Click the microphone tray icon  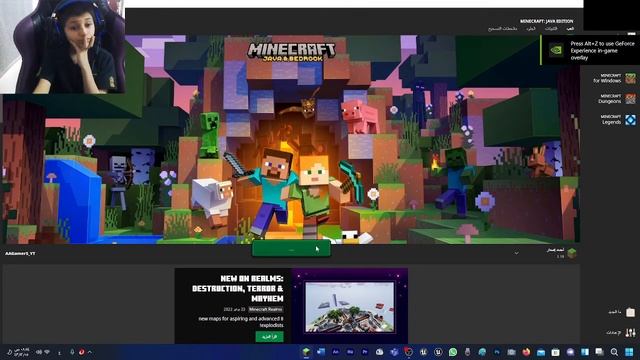[72, 352]
